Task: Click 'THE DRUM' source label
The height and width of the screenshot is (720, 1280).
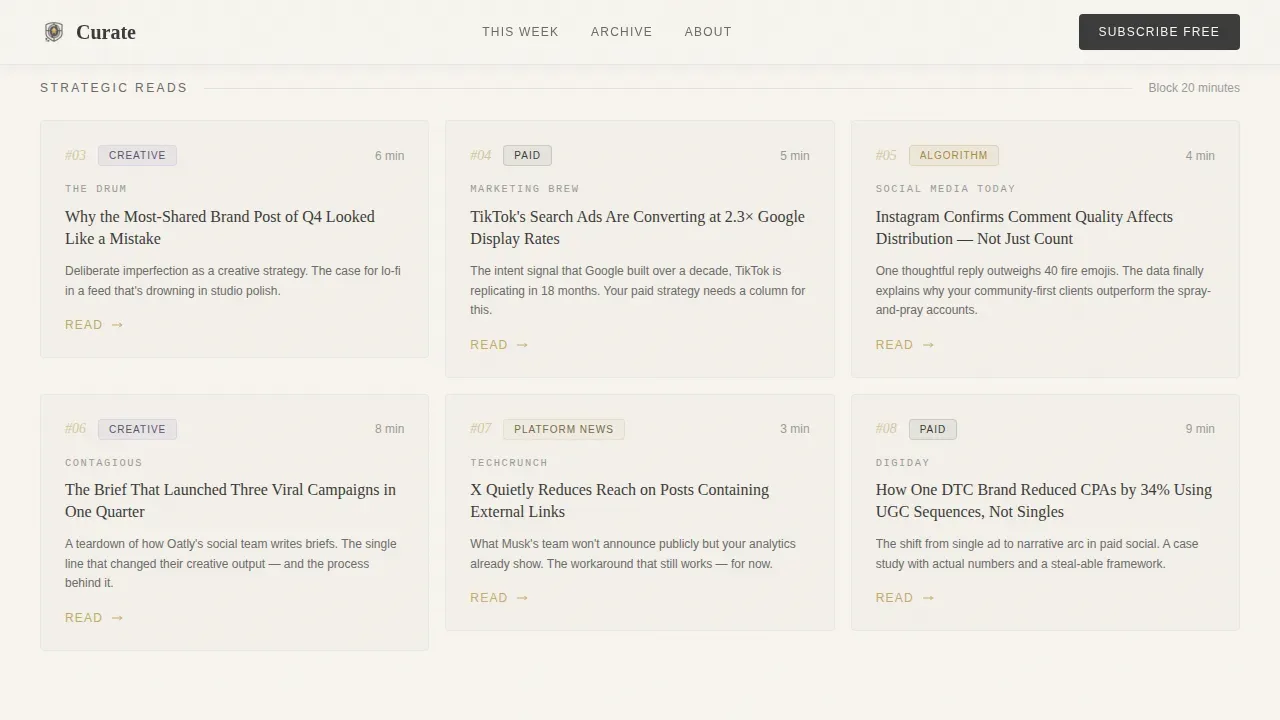Action: [96, 189]
